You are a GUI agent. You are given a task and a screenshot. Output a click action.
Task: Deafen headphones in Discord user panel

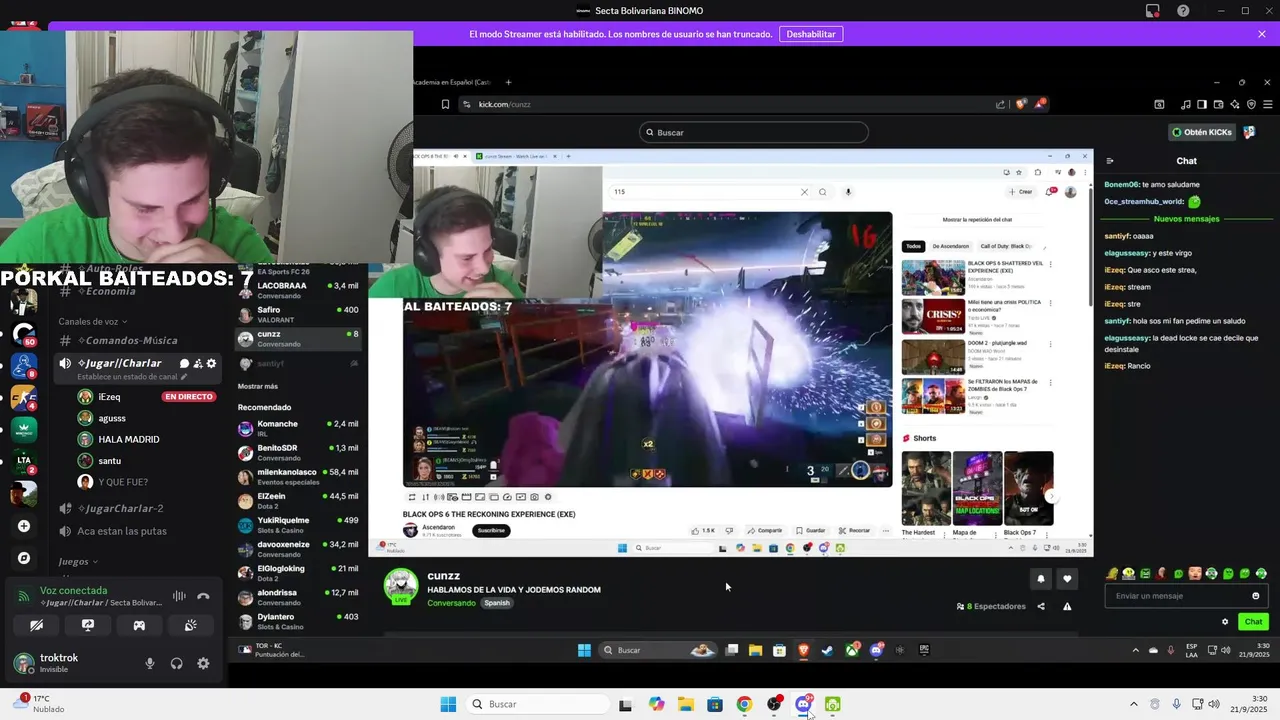click(x=177, y=663)
